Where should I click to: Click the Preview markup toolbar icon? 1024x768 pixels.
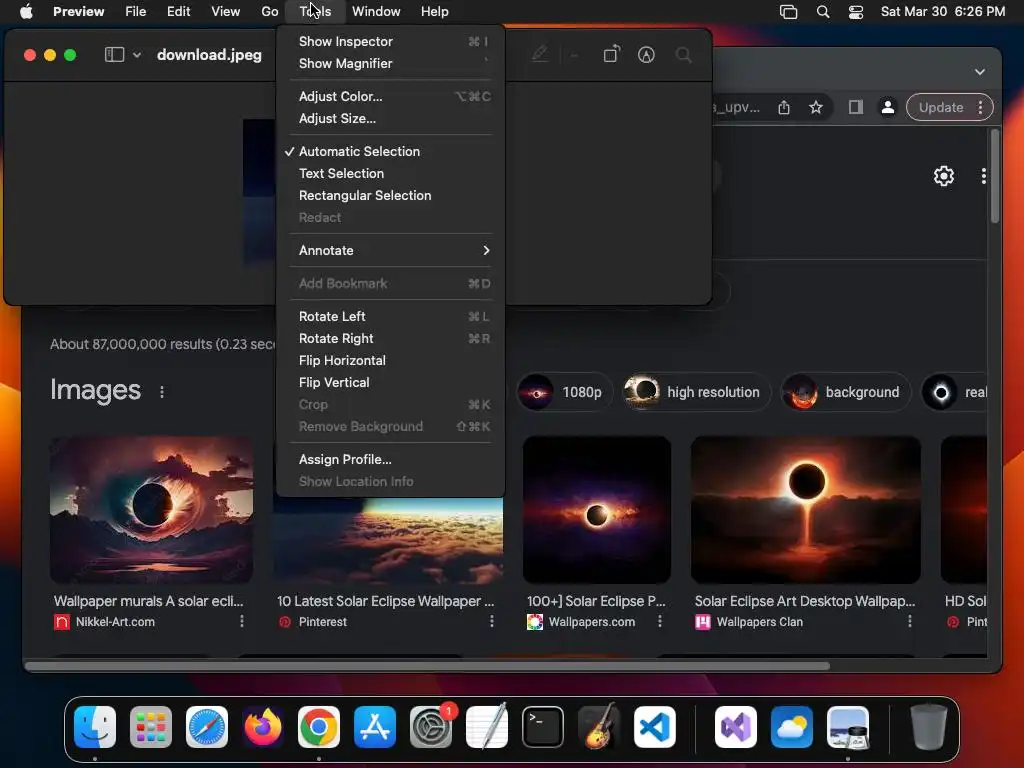point(646,55)
